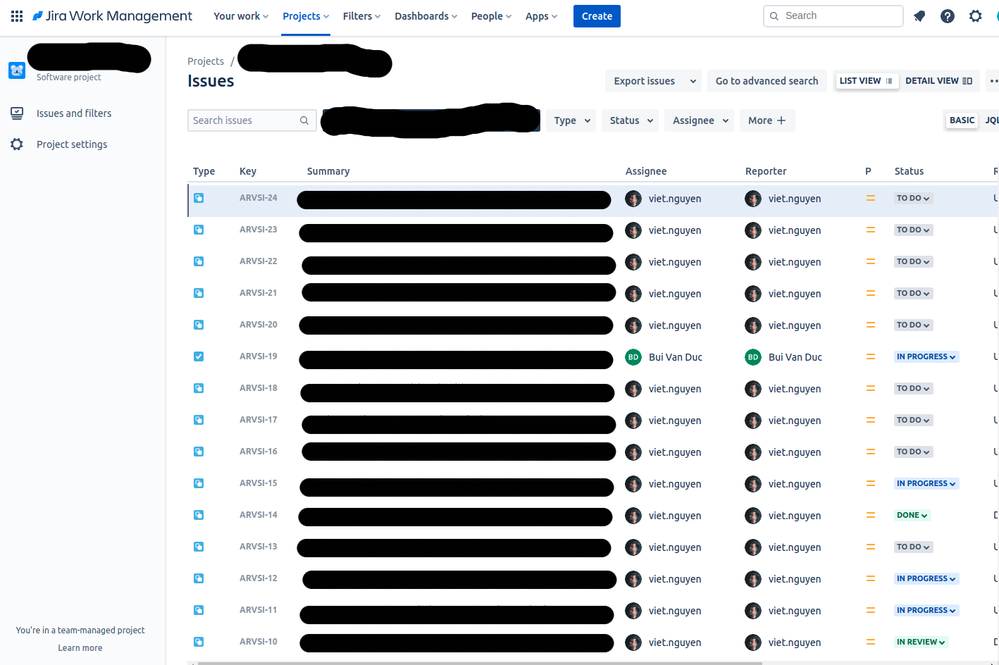The height and width of the screenshot is (665, 999).
Task: Click the Create button
Action: [x=597, y=16]
